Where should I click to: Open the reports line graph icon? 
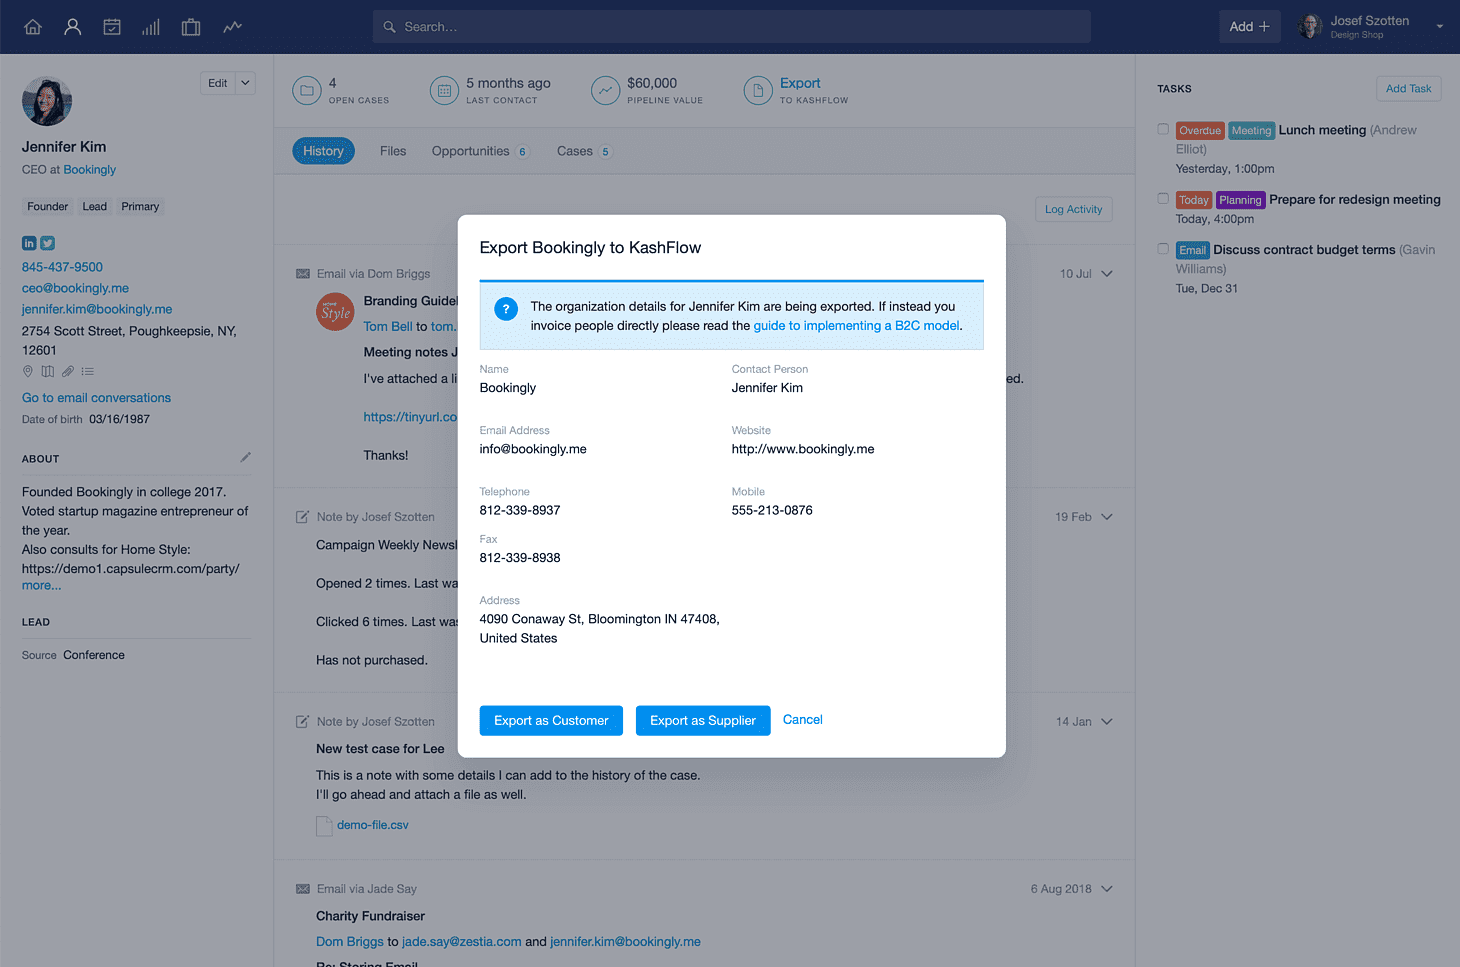232,27
